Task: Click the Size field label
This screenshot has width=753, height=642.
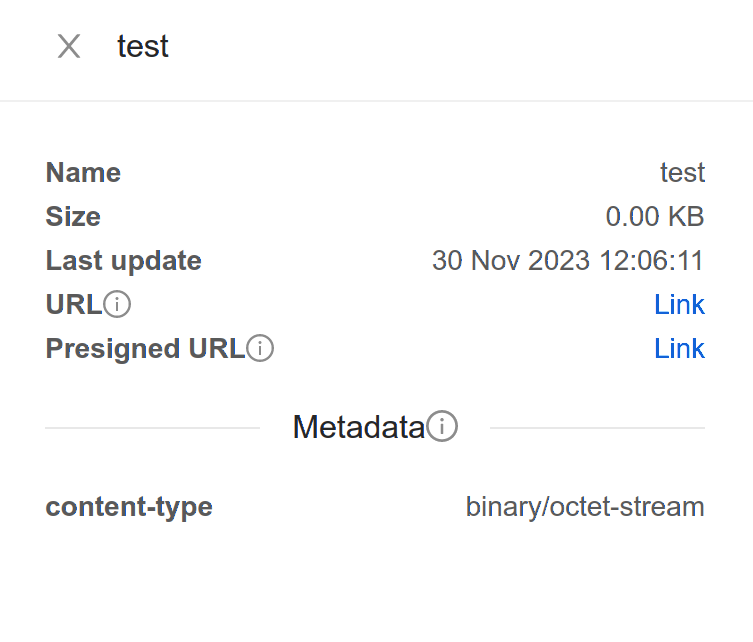Action: [73, 216]
